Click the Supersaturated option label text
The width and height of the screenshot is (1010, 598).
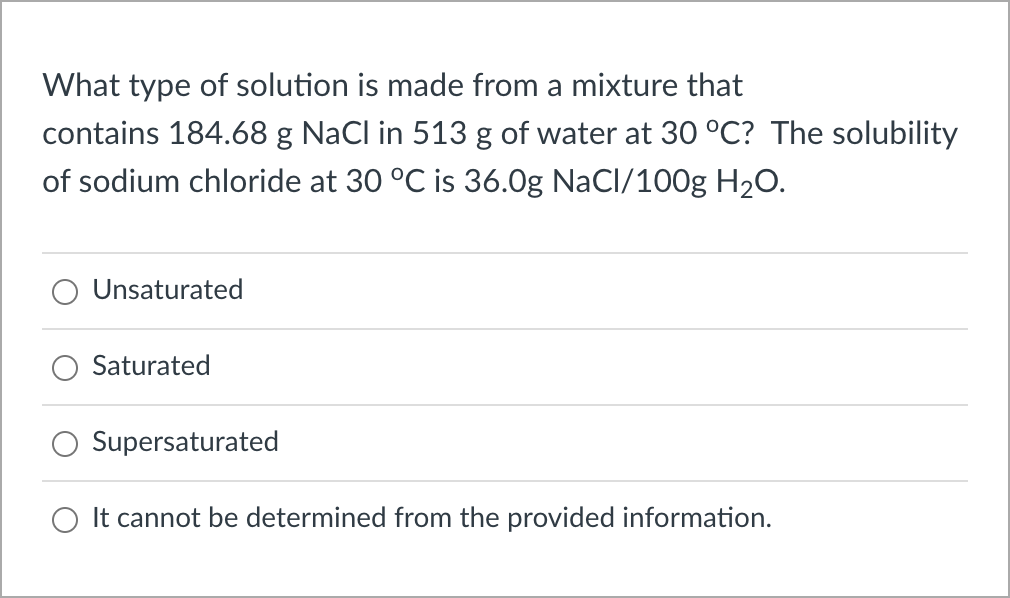185,442
